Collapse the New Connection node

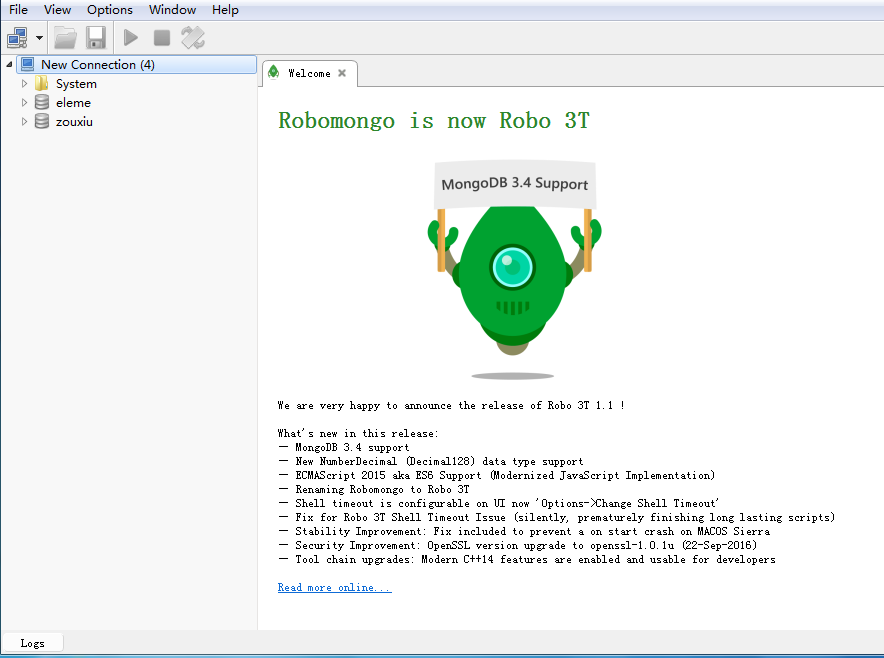pyautogui.click(x=7, y=63)
